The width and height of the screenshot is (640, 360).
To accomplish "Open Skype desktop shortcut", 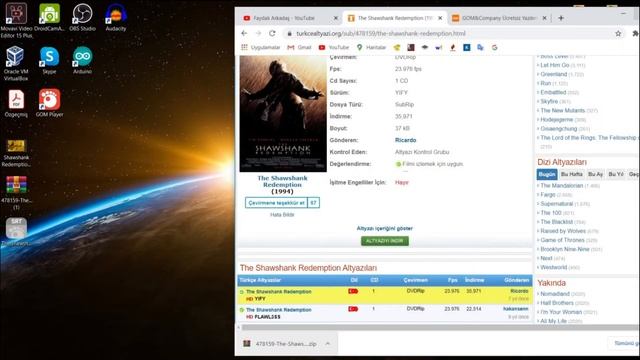I will pos(49,60).
